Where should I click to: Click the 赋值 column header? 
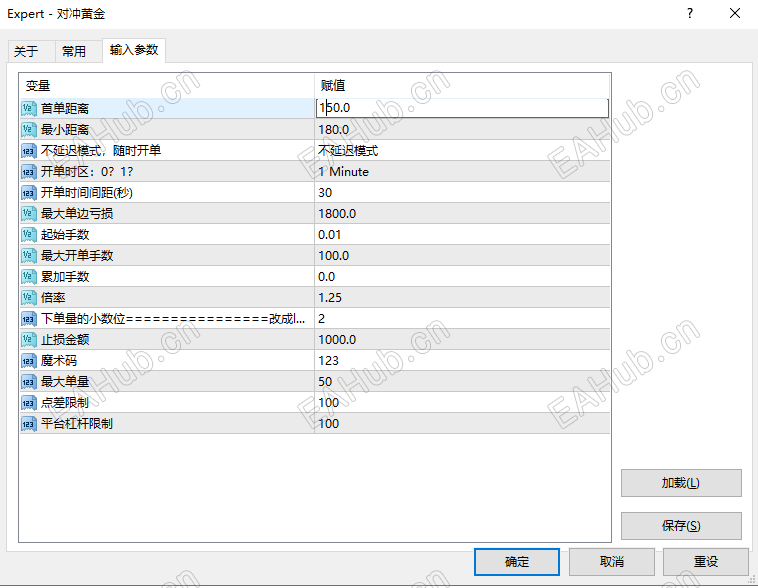click(x=462, y=86)
